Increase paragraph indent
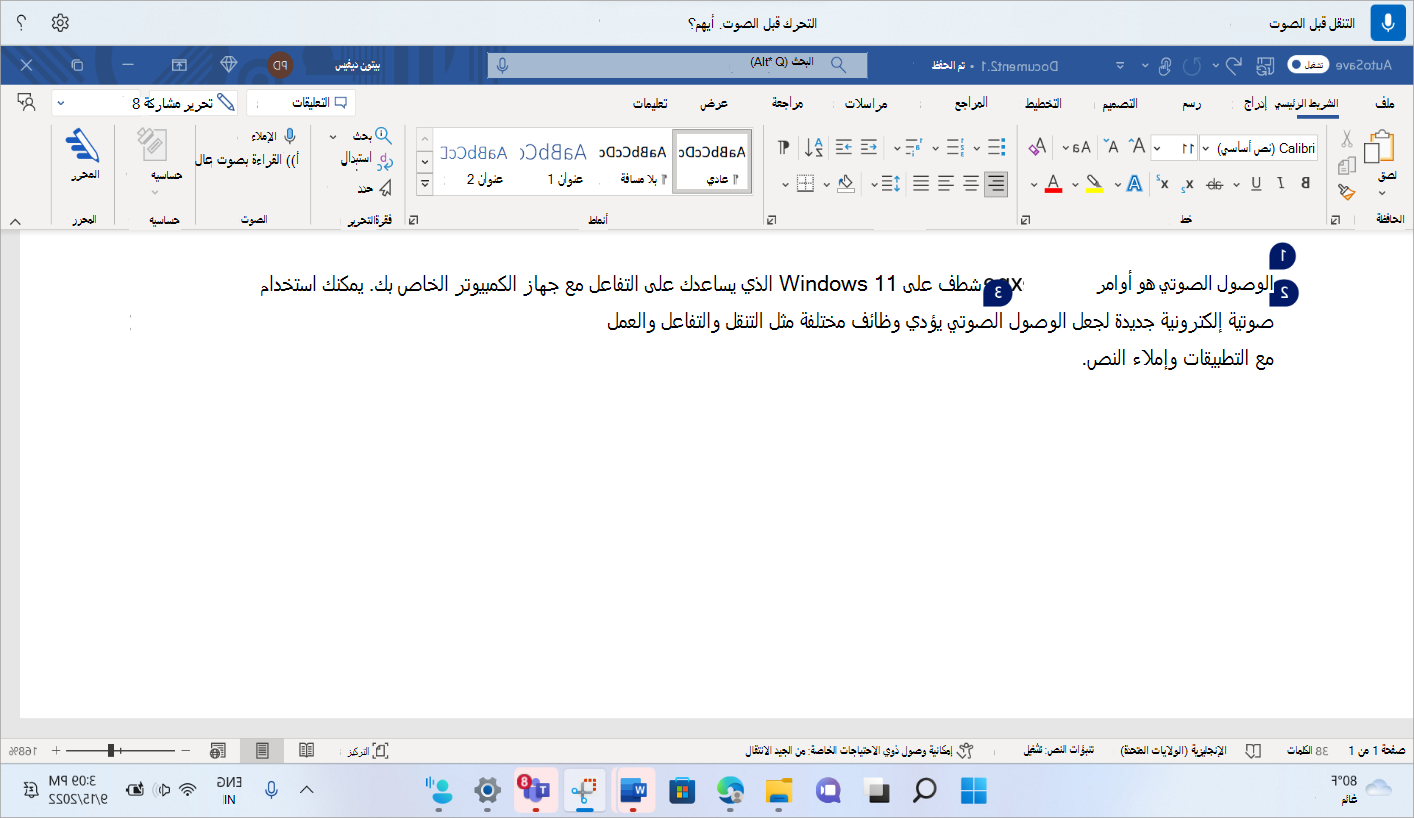The width and height of the screenshot is (1414, 818). coord(843,147)
